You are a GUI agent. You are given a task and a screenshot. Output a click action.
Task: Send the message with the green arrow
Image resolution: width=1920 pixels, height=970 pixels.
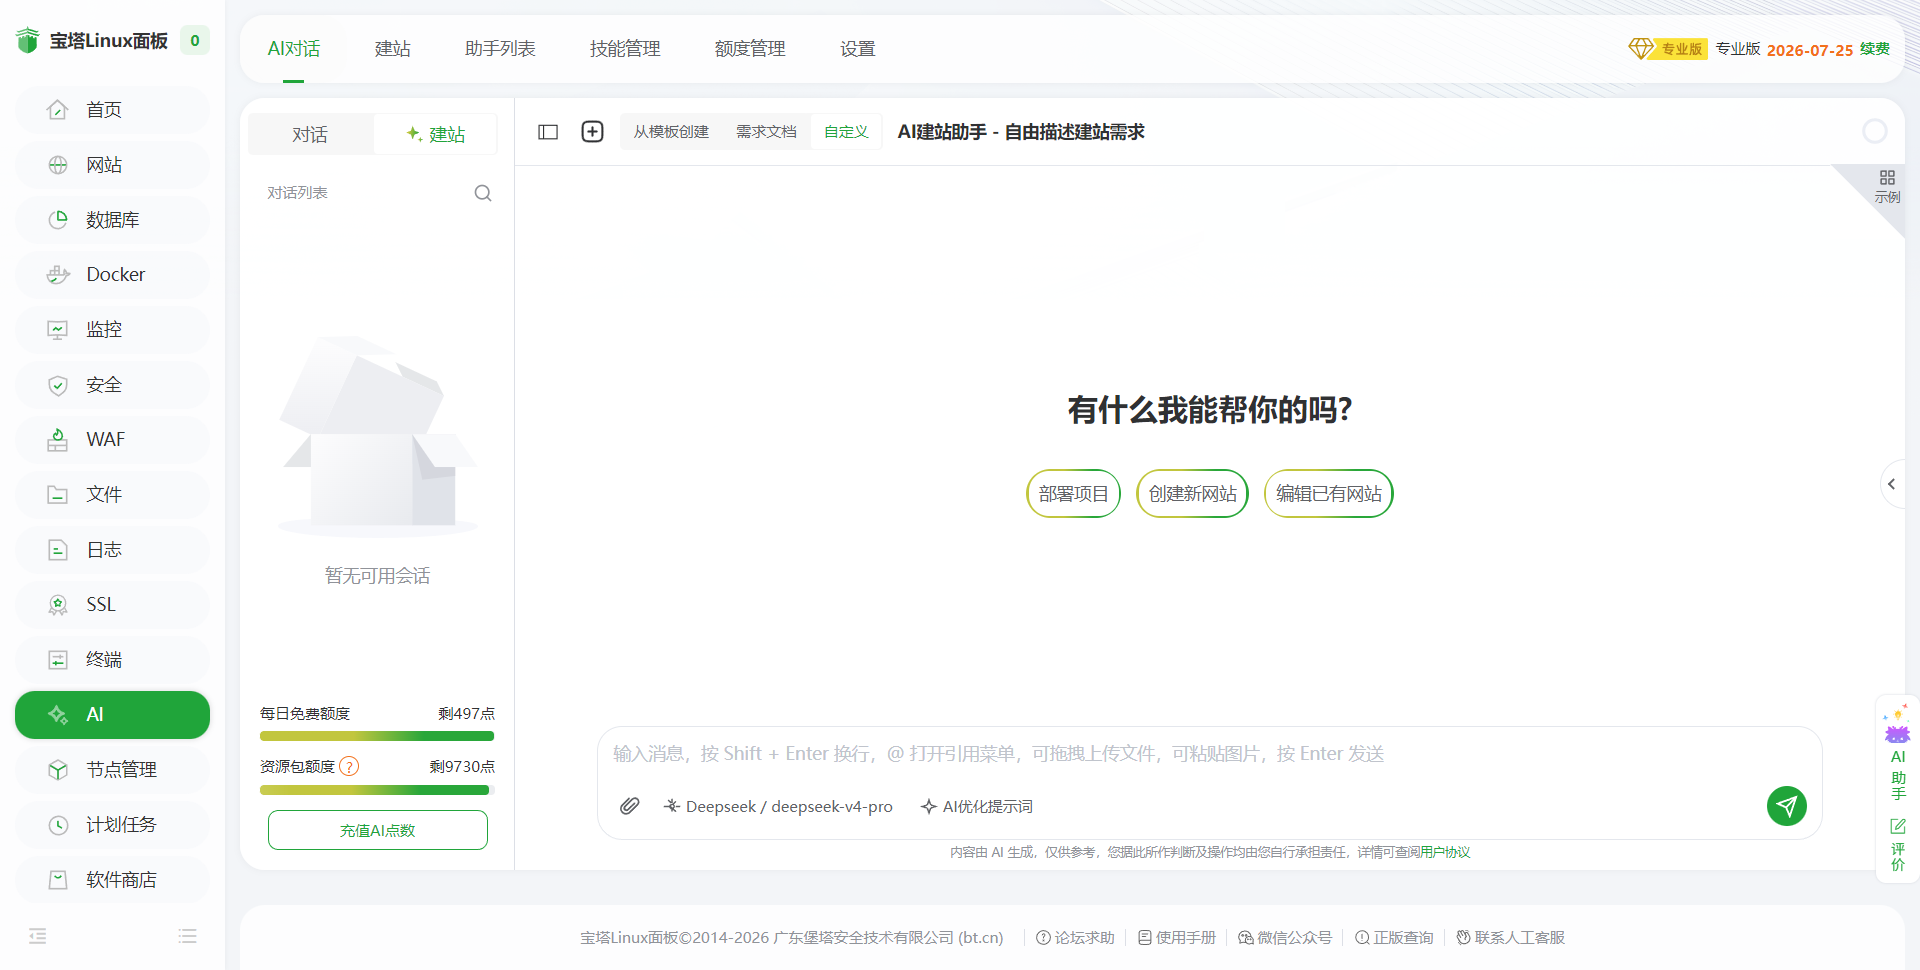[1786, 806]
